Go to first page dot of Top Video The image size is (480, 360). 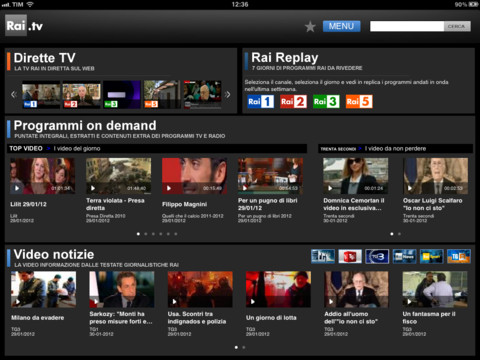[x=138, y=234]
